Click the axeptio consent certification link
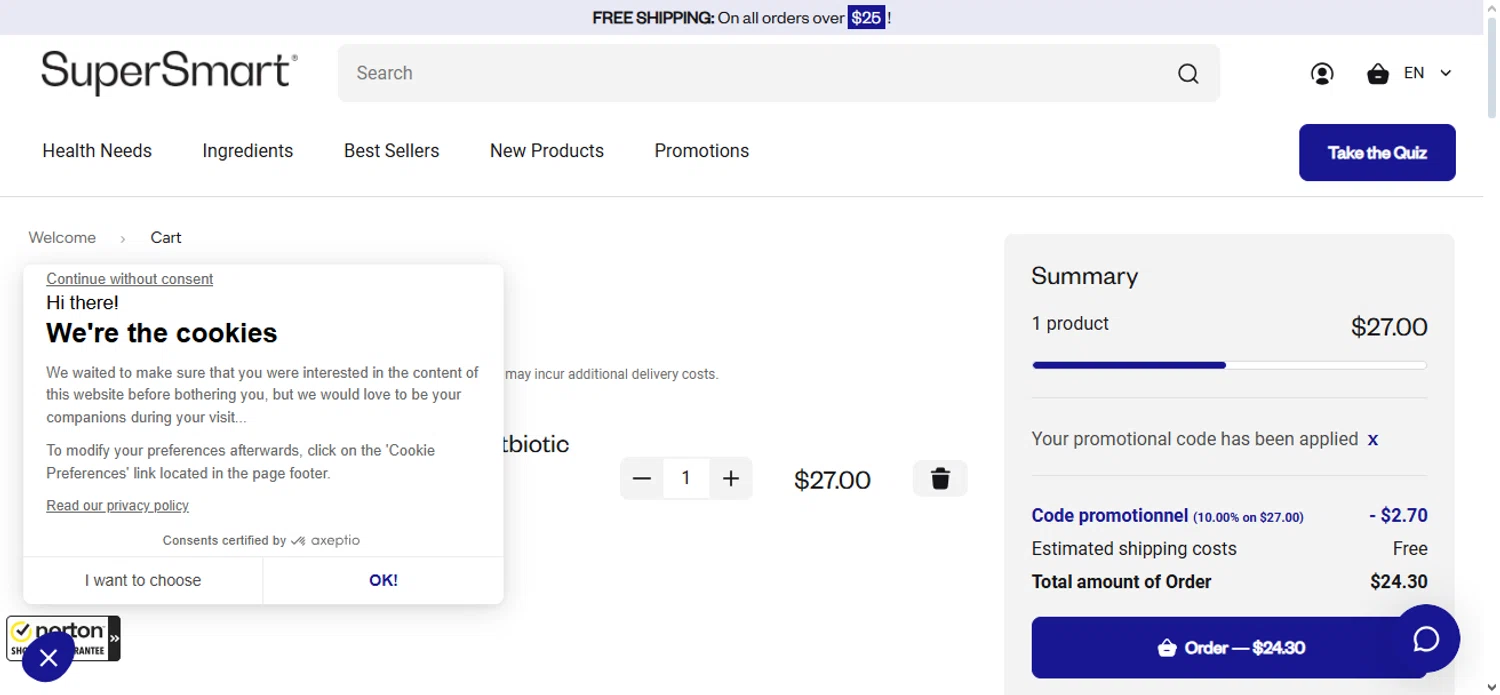 pyautogui.click(x=261, y=540)
